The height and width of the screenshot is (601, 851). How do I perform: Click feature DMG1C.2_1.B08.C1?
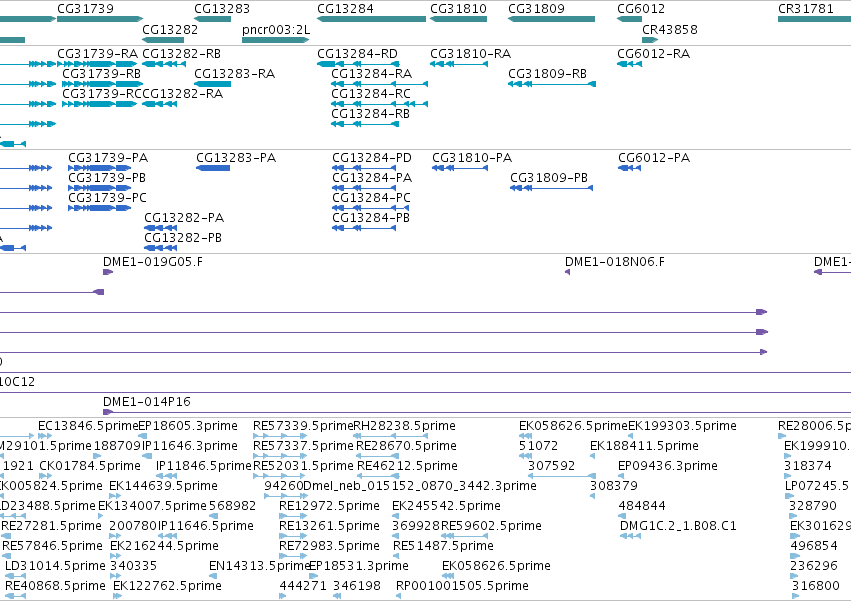click(678, 527)
